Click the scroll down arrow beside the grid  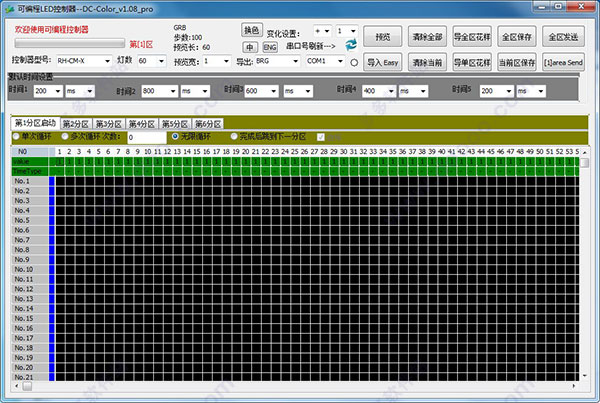(x=584, y=376)
